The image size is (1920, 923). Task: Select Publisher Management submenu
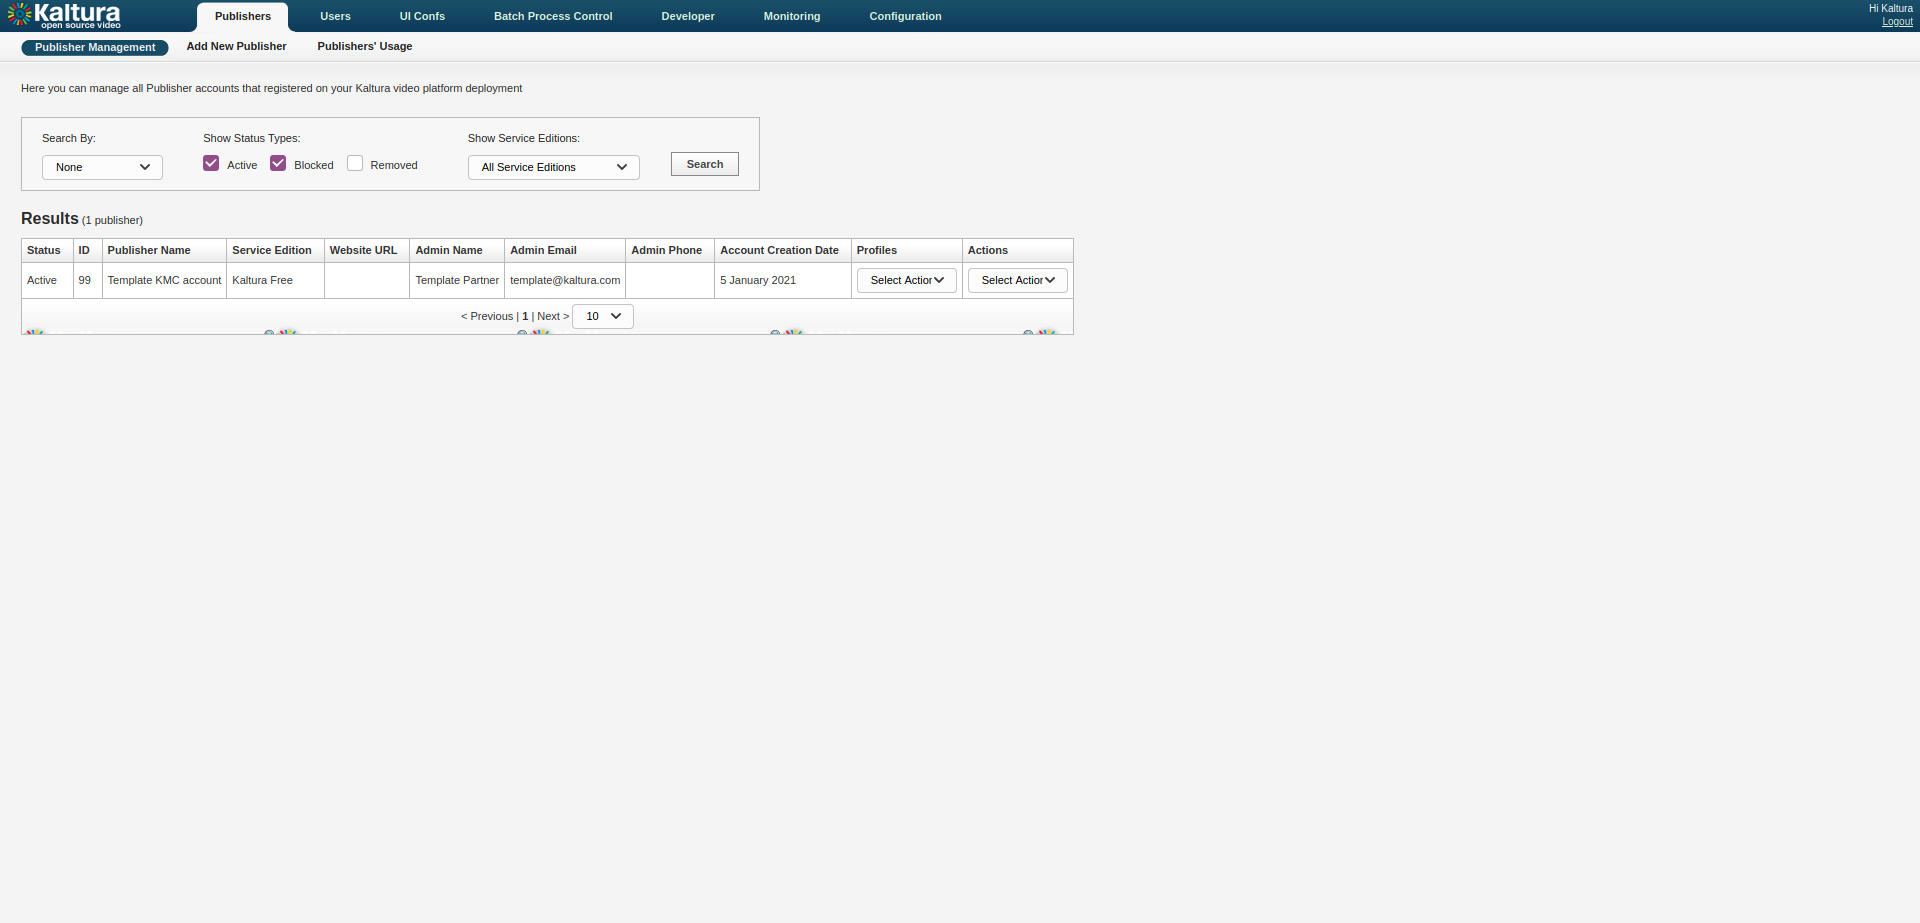pos(95,47)
